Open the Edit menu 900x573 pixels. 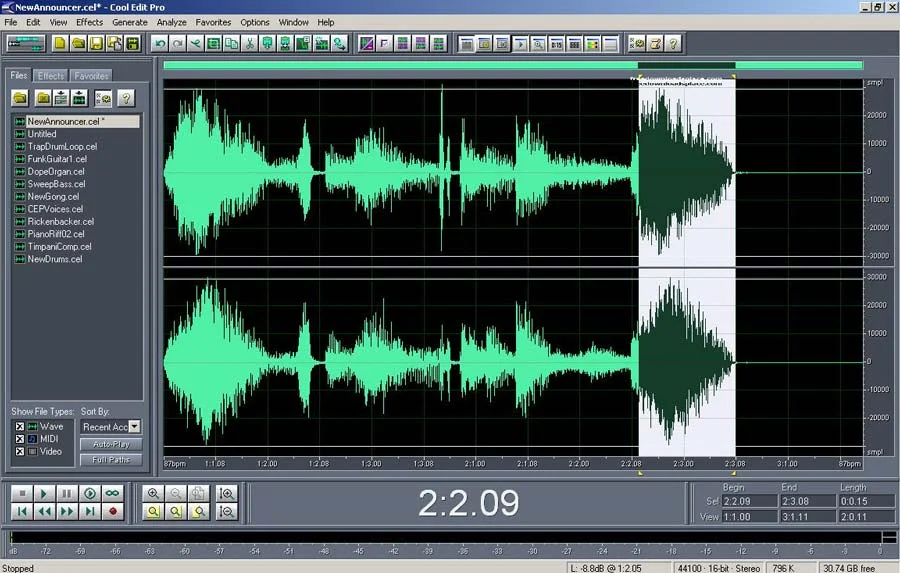pos(33,22)
